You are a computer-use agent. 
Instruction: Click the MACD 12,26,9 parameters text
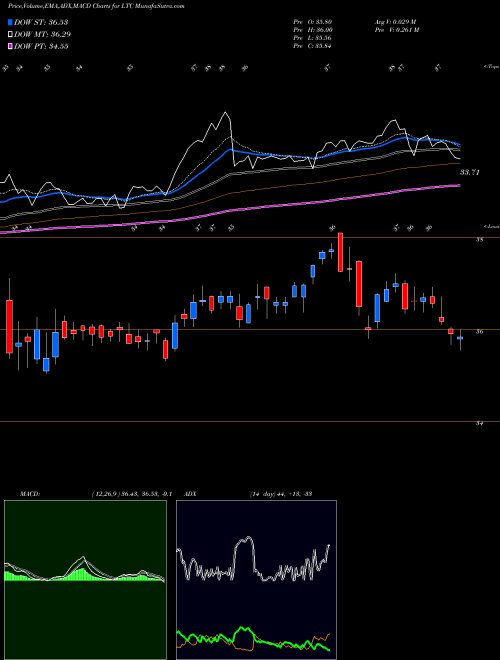click(132, 494)
